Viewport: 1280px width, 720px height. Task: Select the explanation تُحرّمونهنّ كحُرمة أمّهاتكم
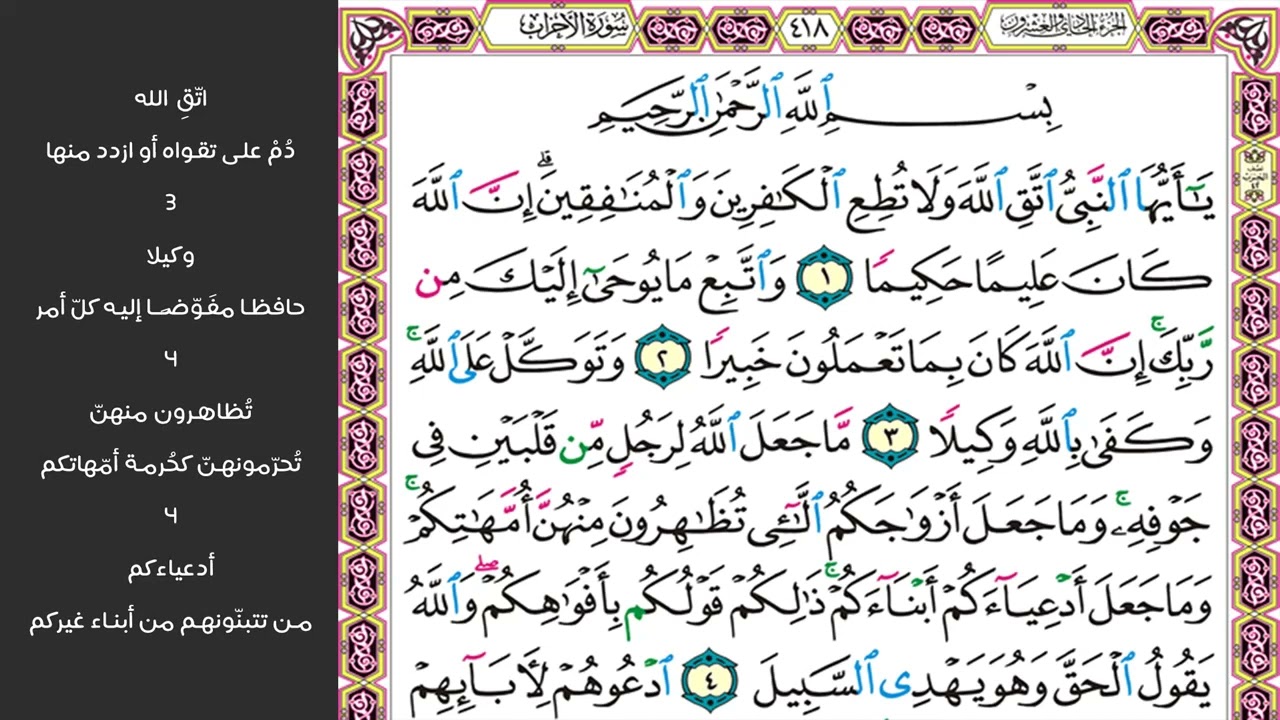coord(170,464)
